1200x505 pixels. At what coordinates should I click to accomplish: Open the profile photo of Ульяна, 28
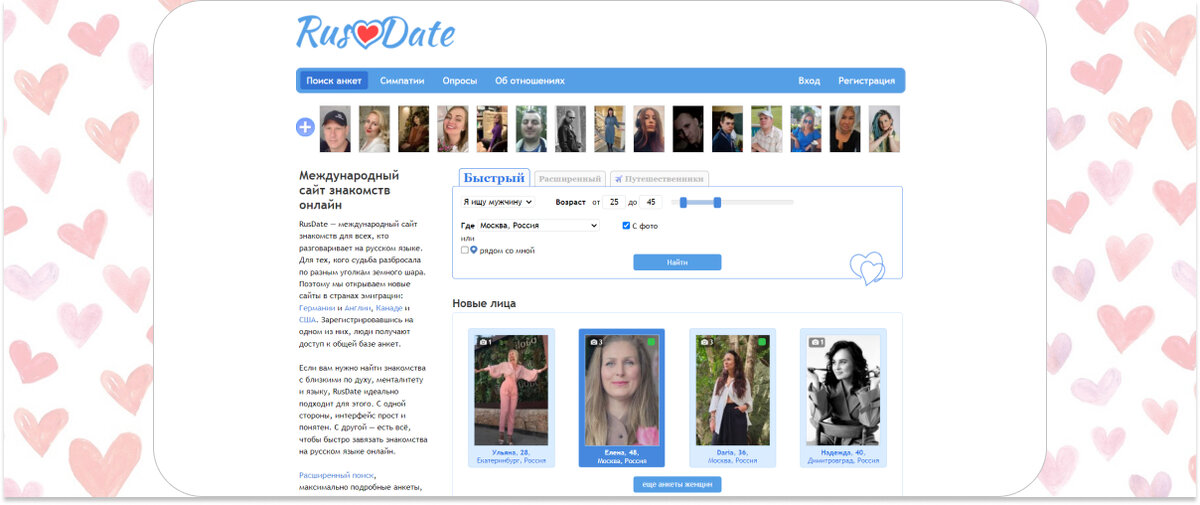click(x=511, y=390)
